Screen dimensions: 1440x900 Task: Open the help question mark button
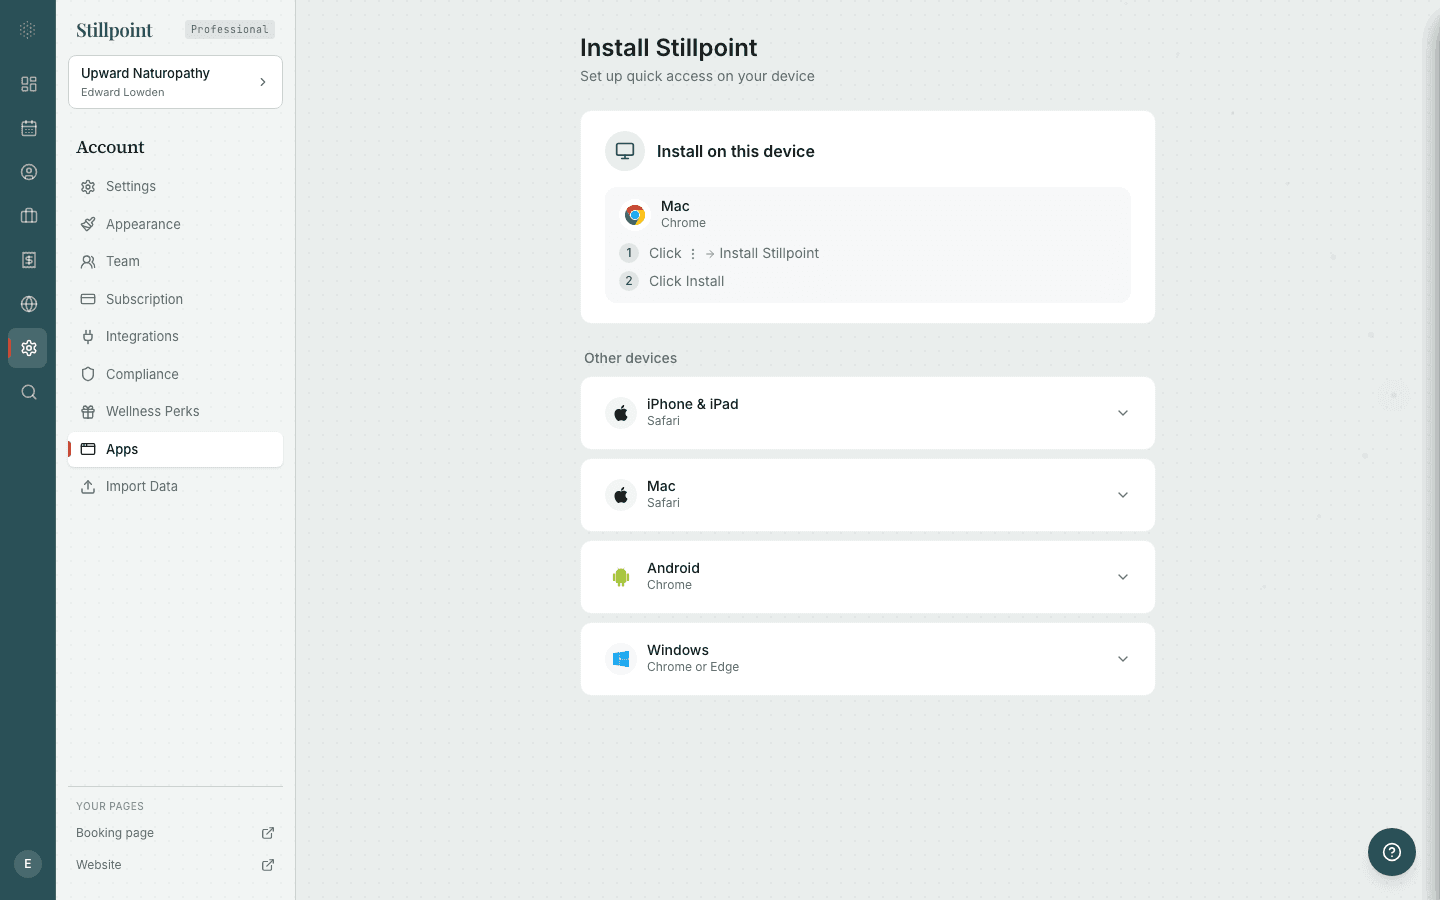[x=1392, y=852]
